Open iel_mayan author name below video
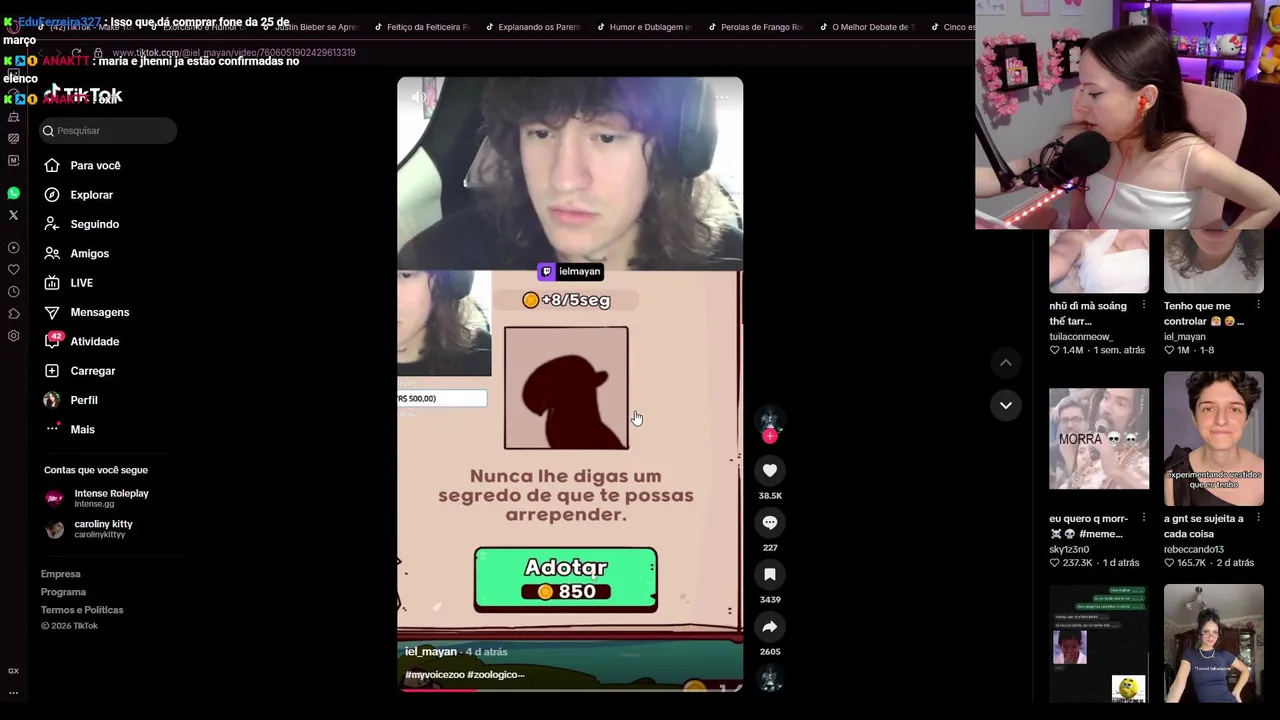The height and width of the screenshot is (720, 1280). (x=431, y=652)
